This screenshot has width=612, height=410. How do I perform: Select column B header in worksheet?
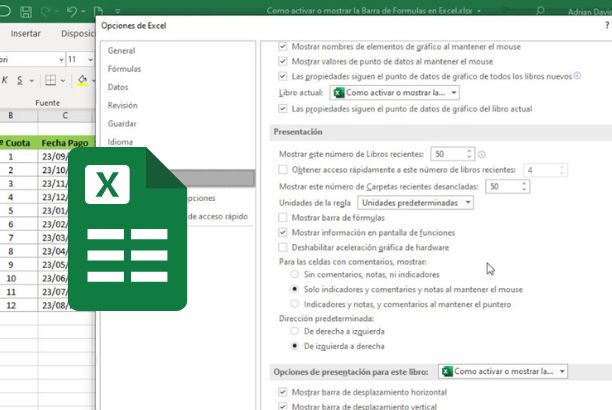[x=11, y=116]
